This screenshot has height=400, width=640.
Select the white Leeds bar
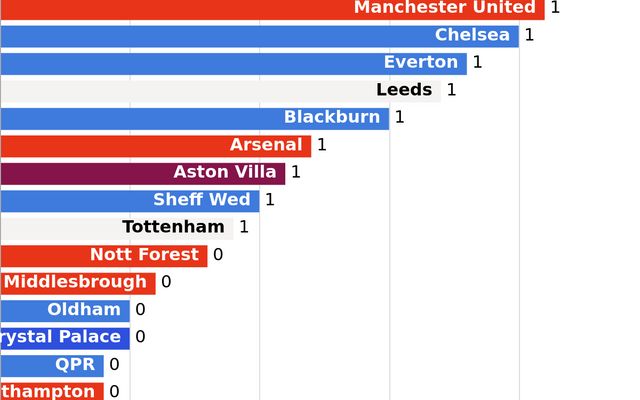(220, 91)
